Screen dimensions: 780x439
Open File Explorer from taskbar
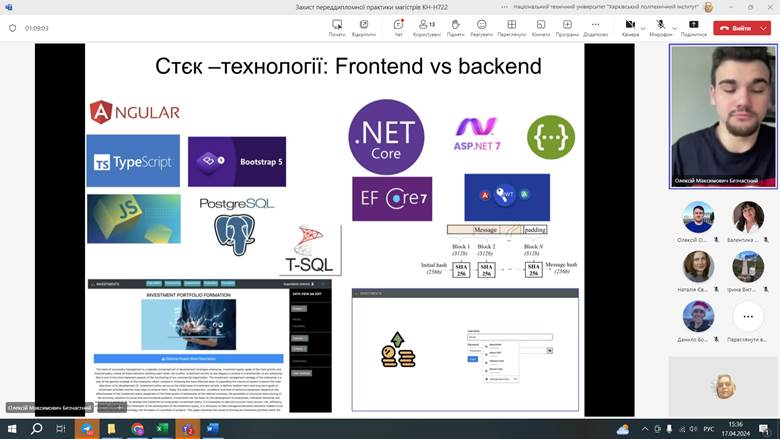click(x=112, y=429)
